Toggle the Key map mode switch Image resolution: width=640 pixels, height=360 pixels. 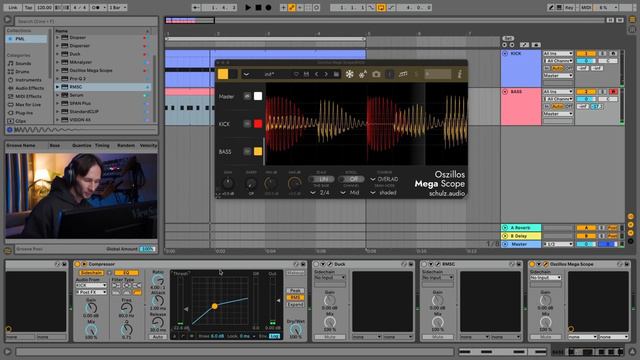pos(569,7)
